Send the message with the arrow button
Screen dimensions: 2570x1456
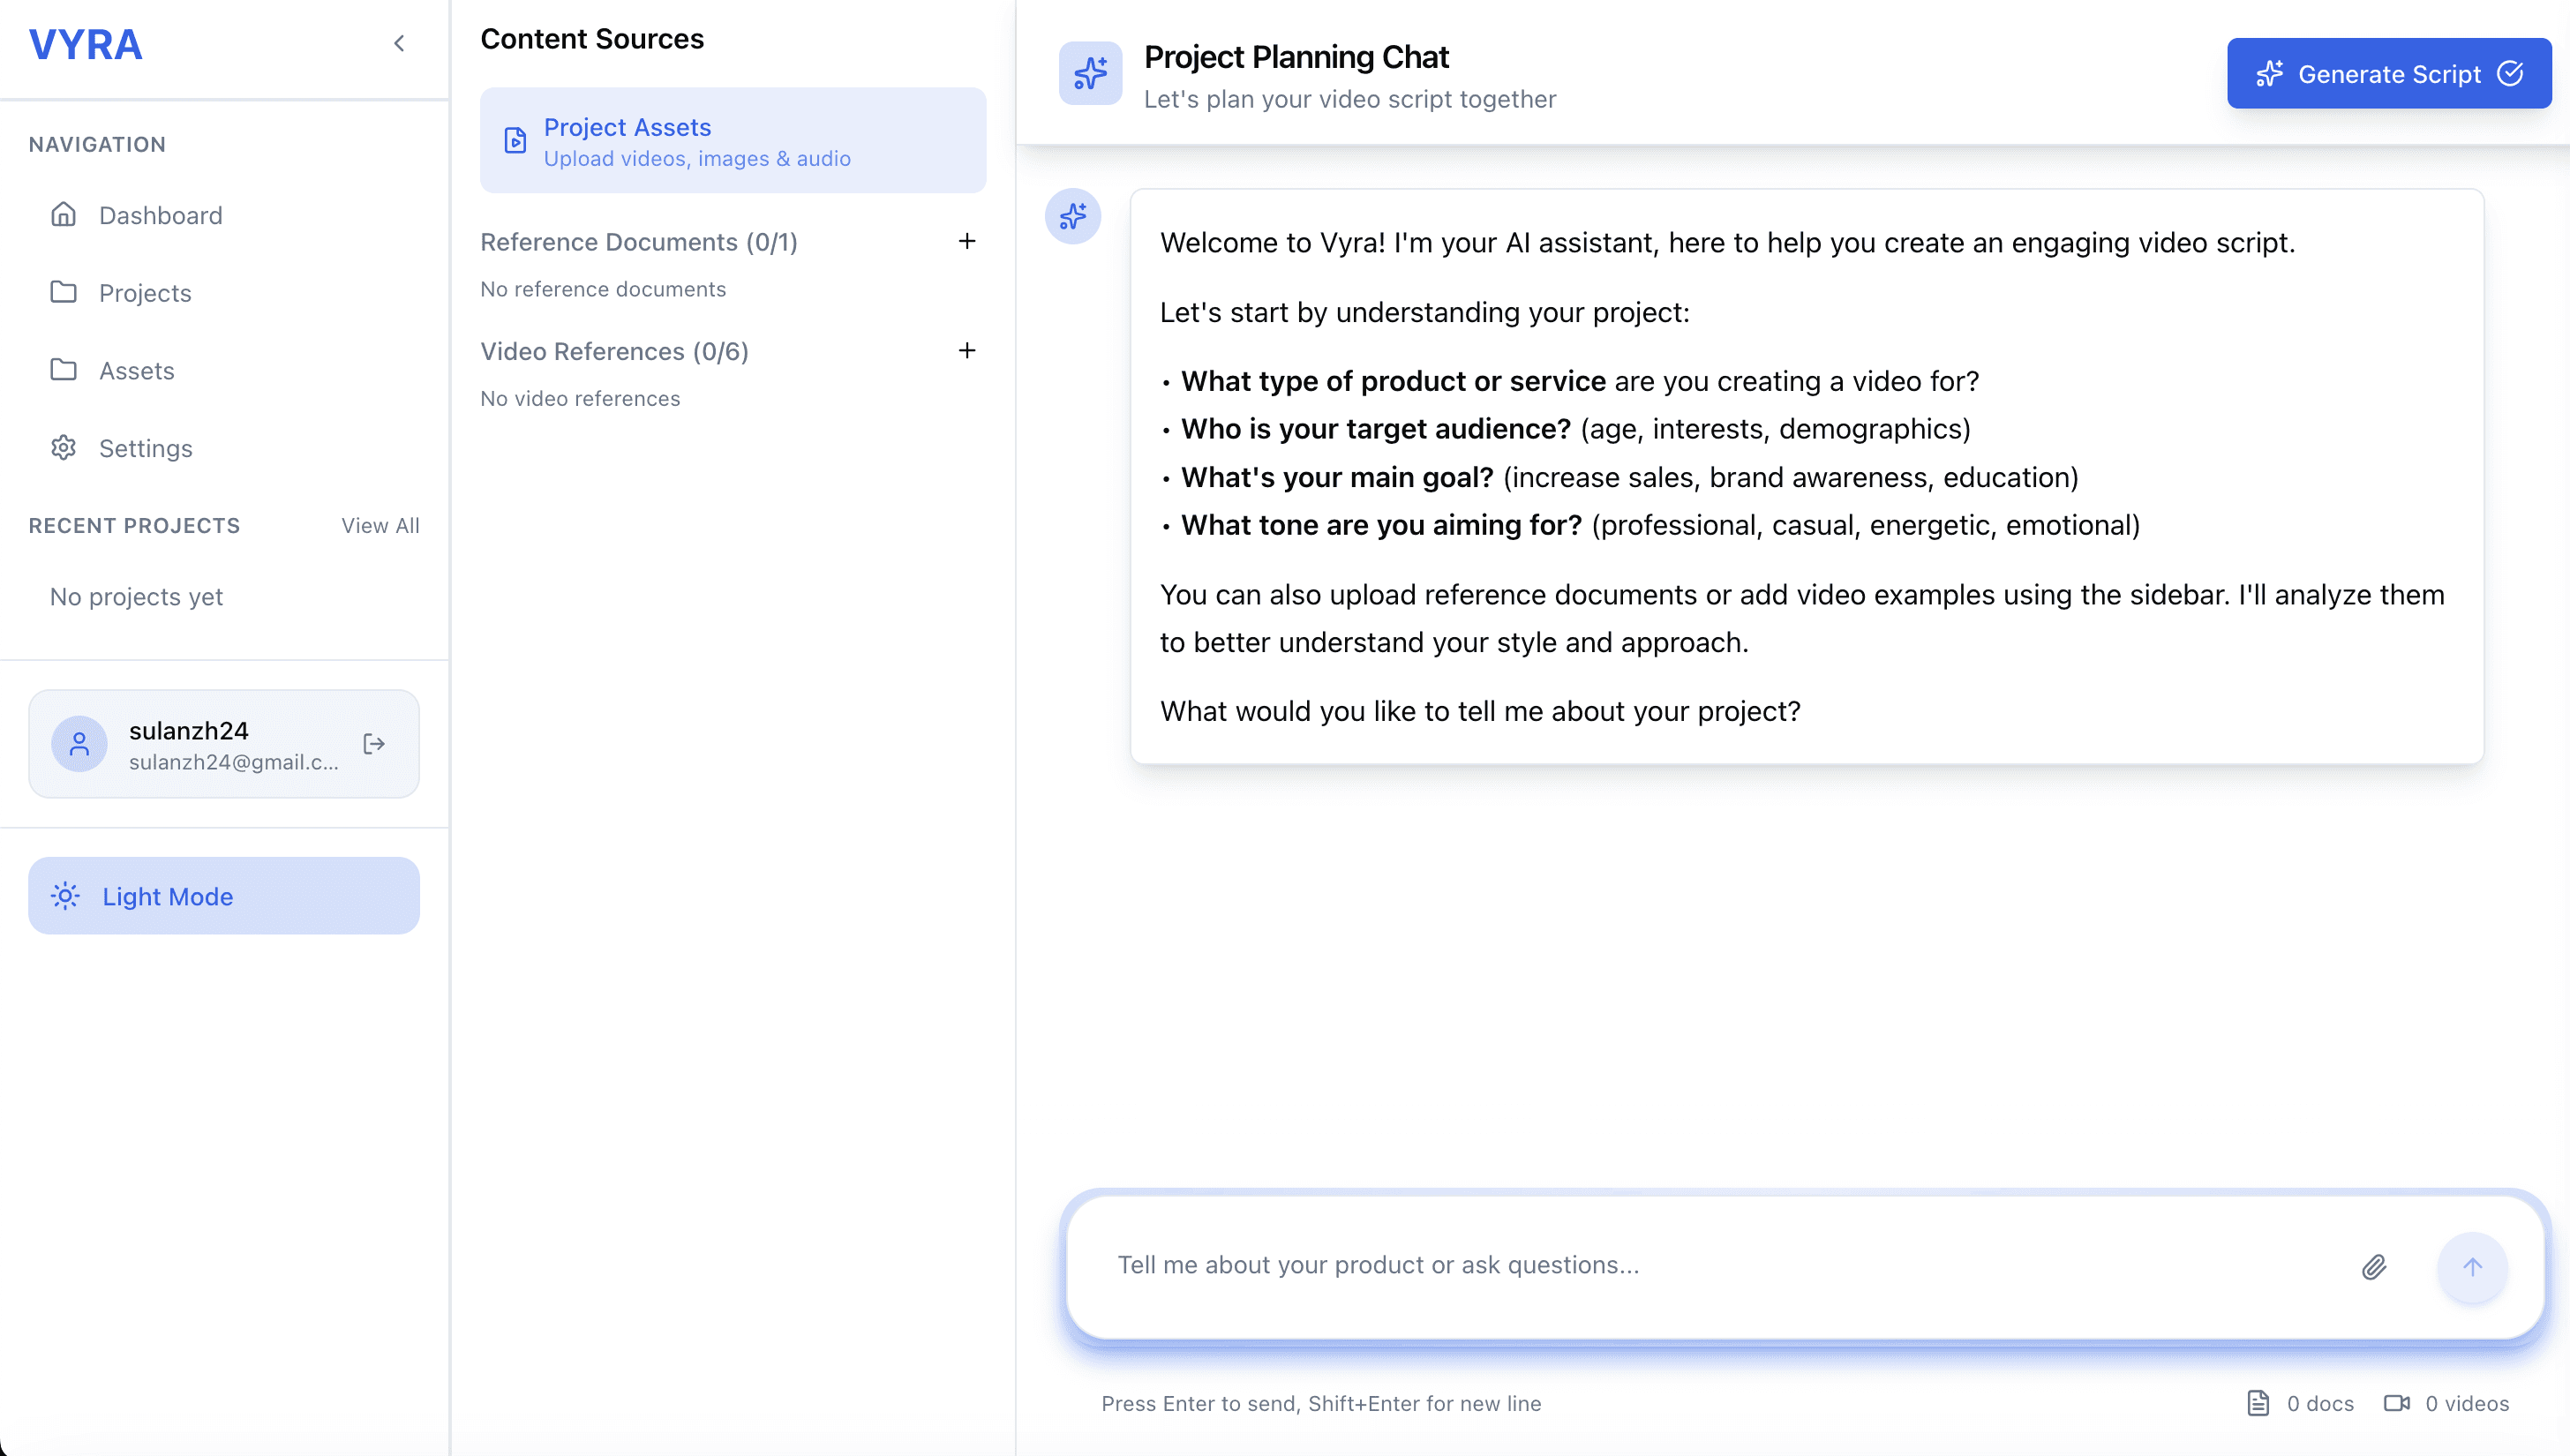pyautogui.click(x=2472, y=1267)
